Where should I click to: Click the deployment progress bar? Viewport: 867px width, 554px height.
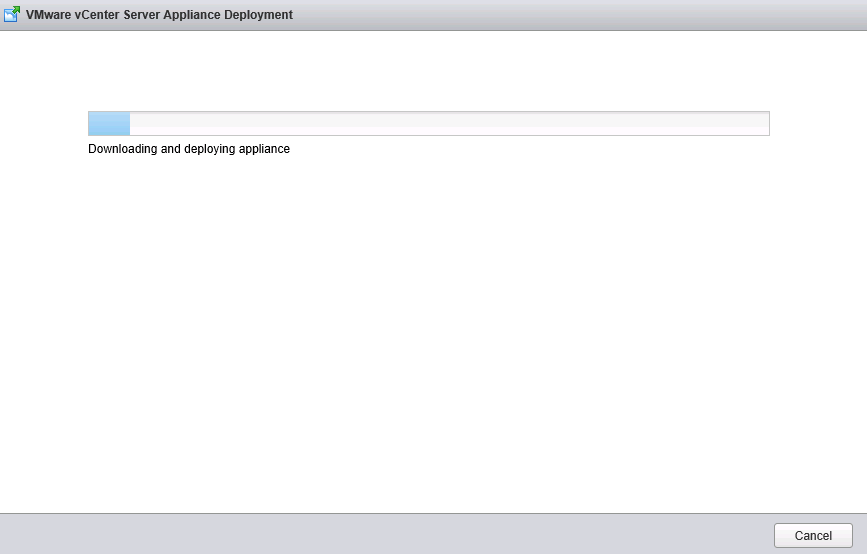429,123
